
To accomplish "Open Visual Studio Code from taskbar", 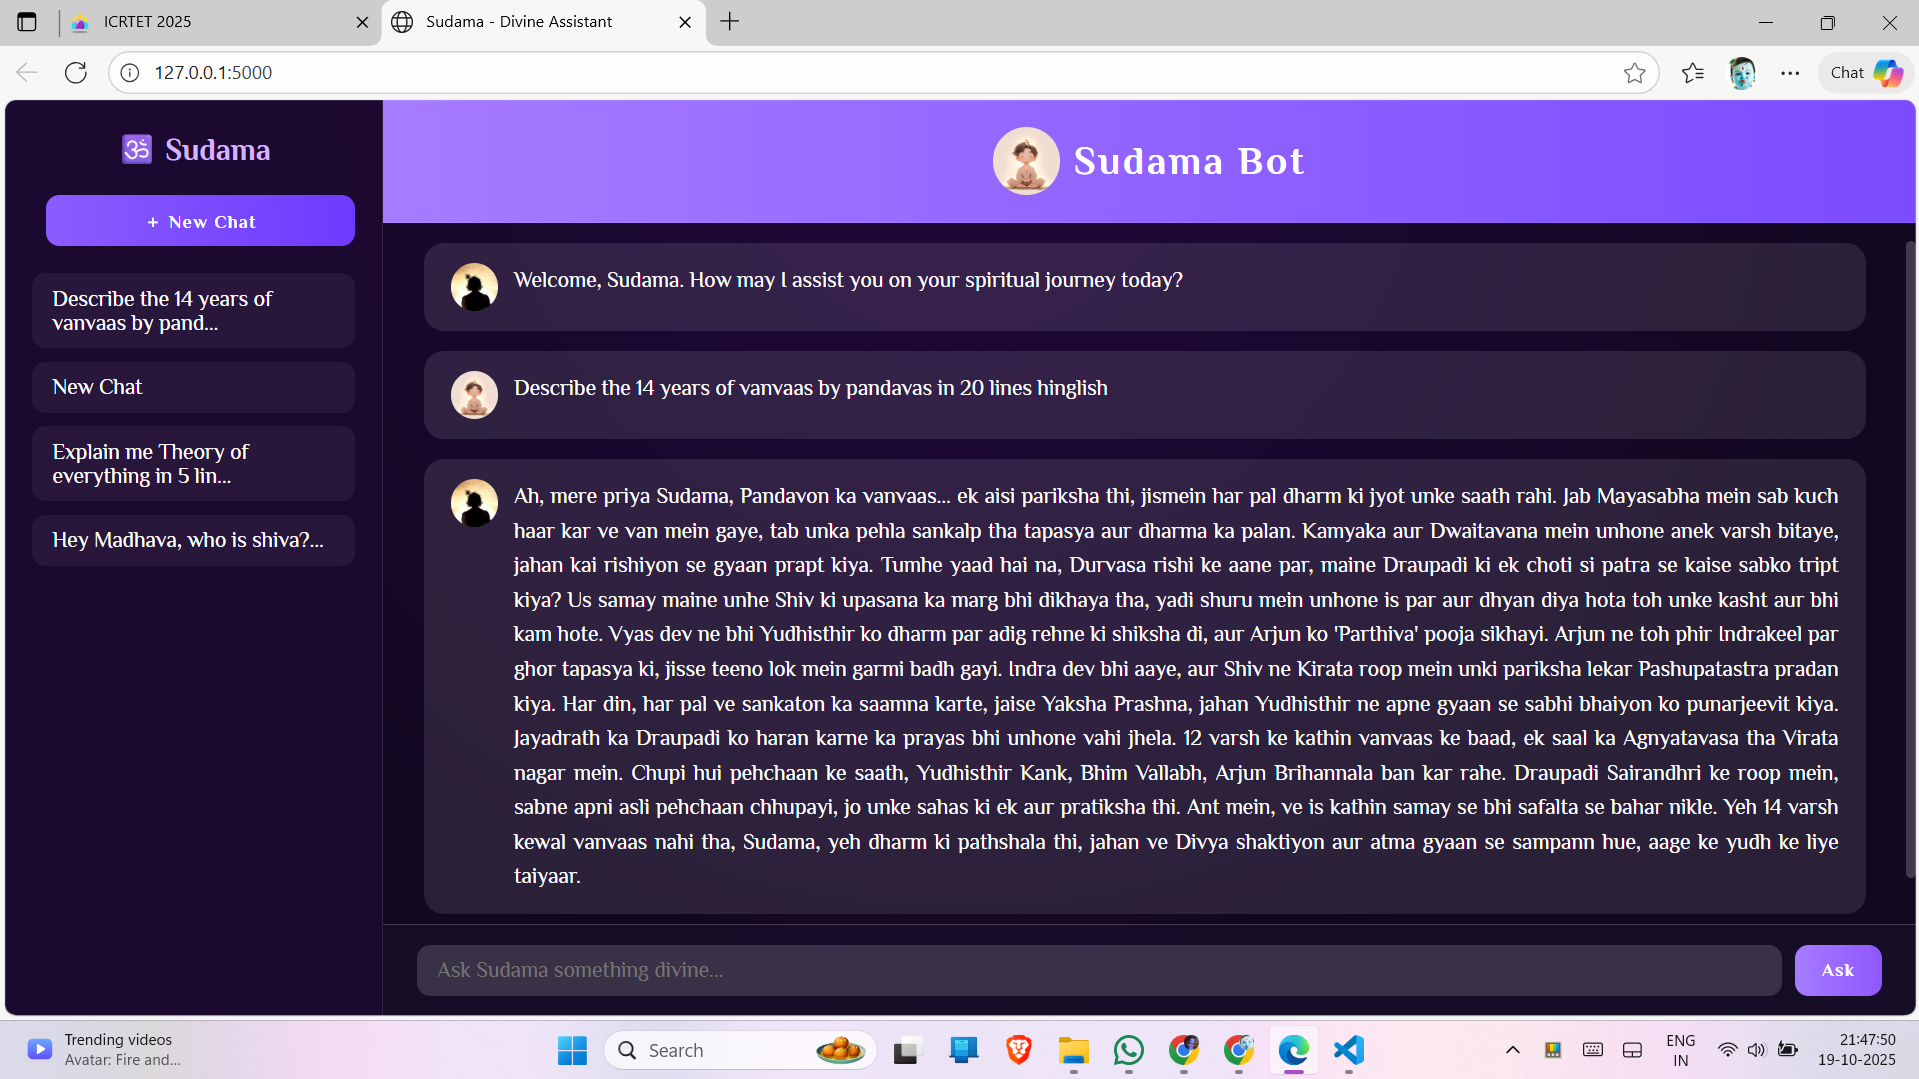I will coord(1348,1050).
